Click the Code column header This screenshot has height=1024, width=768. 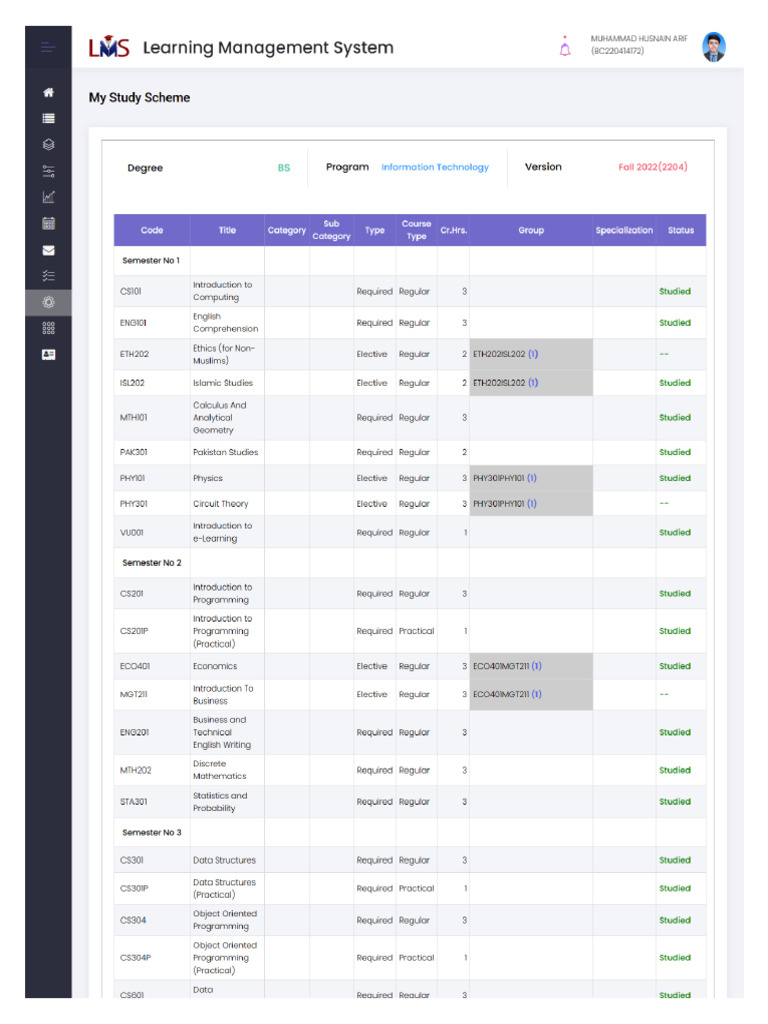coord(152,230)
